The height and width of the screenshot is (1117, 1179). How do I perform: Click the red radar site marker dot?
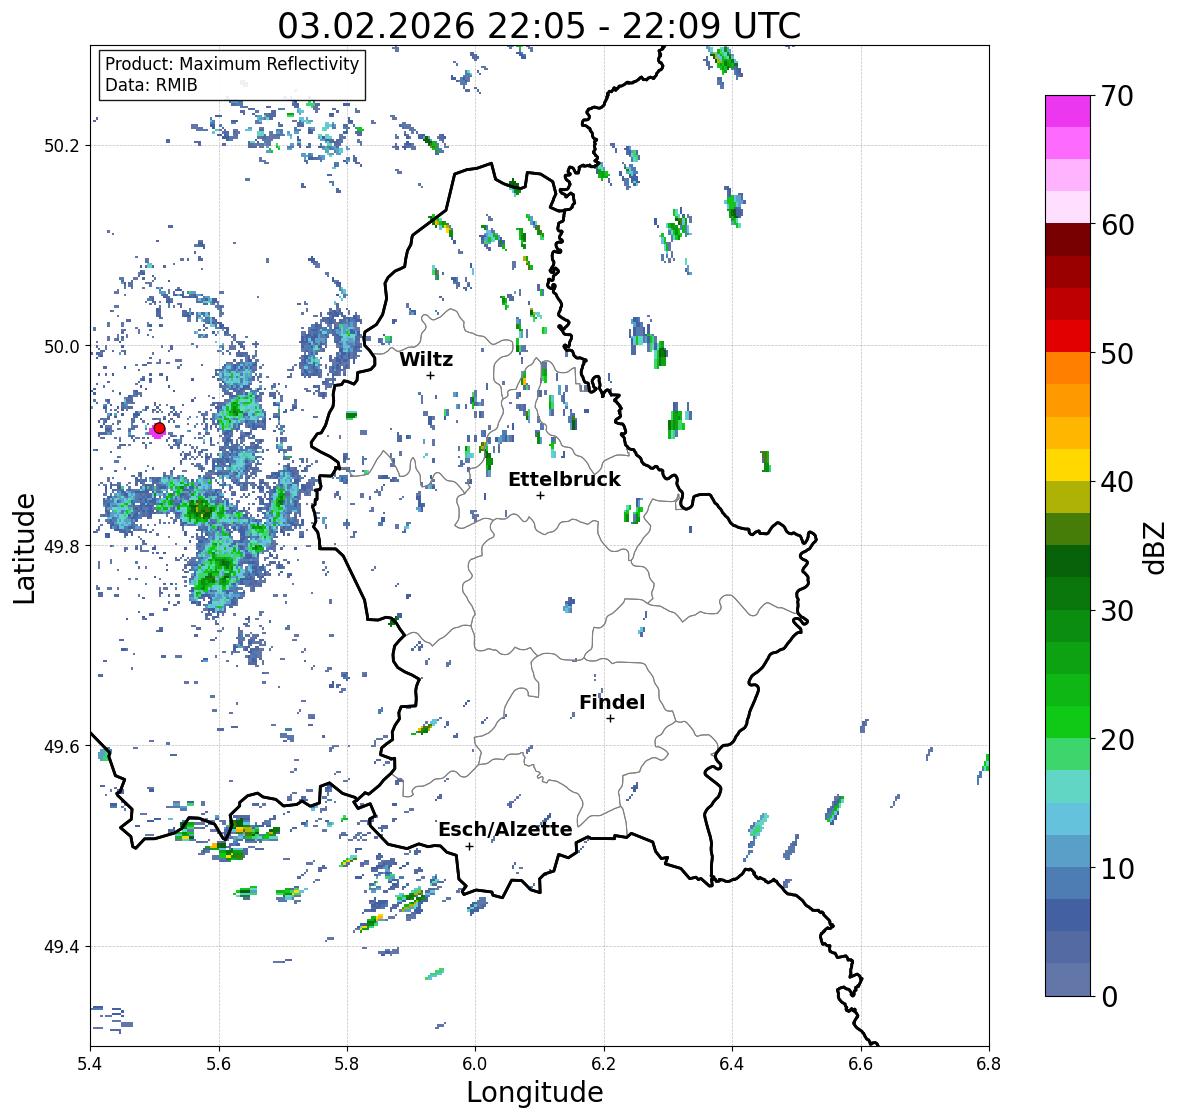pyautogui.click(x=159, y=428)
